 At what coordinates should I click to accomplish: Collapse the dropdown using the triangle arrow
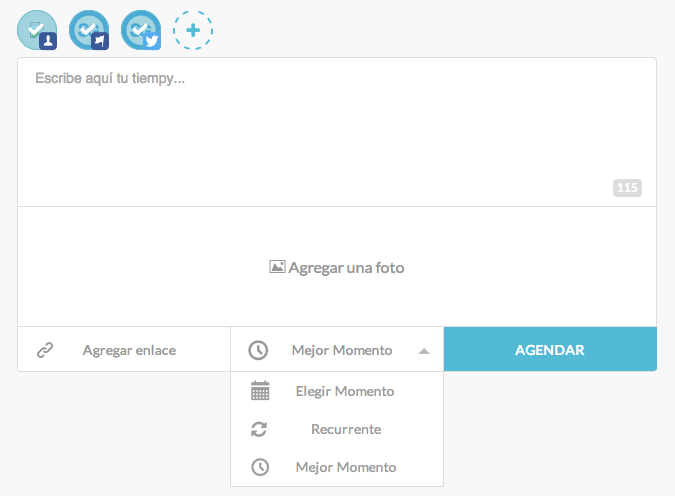pos(424,351)
